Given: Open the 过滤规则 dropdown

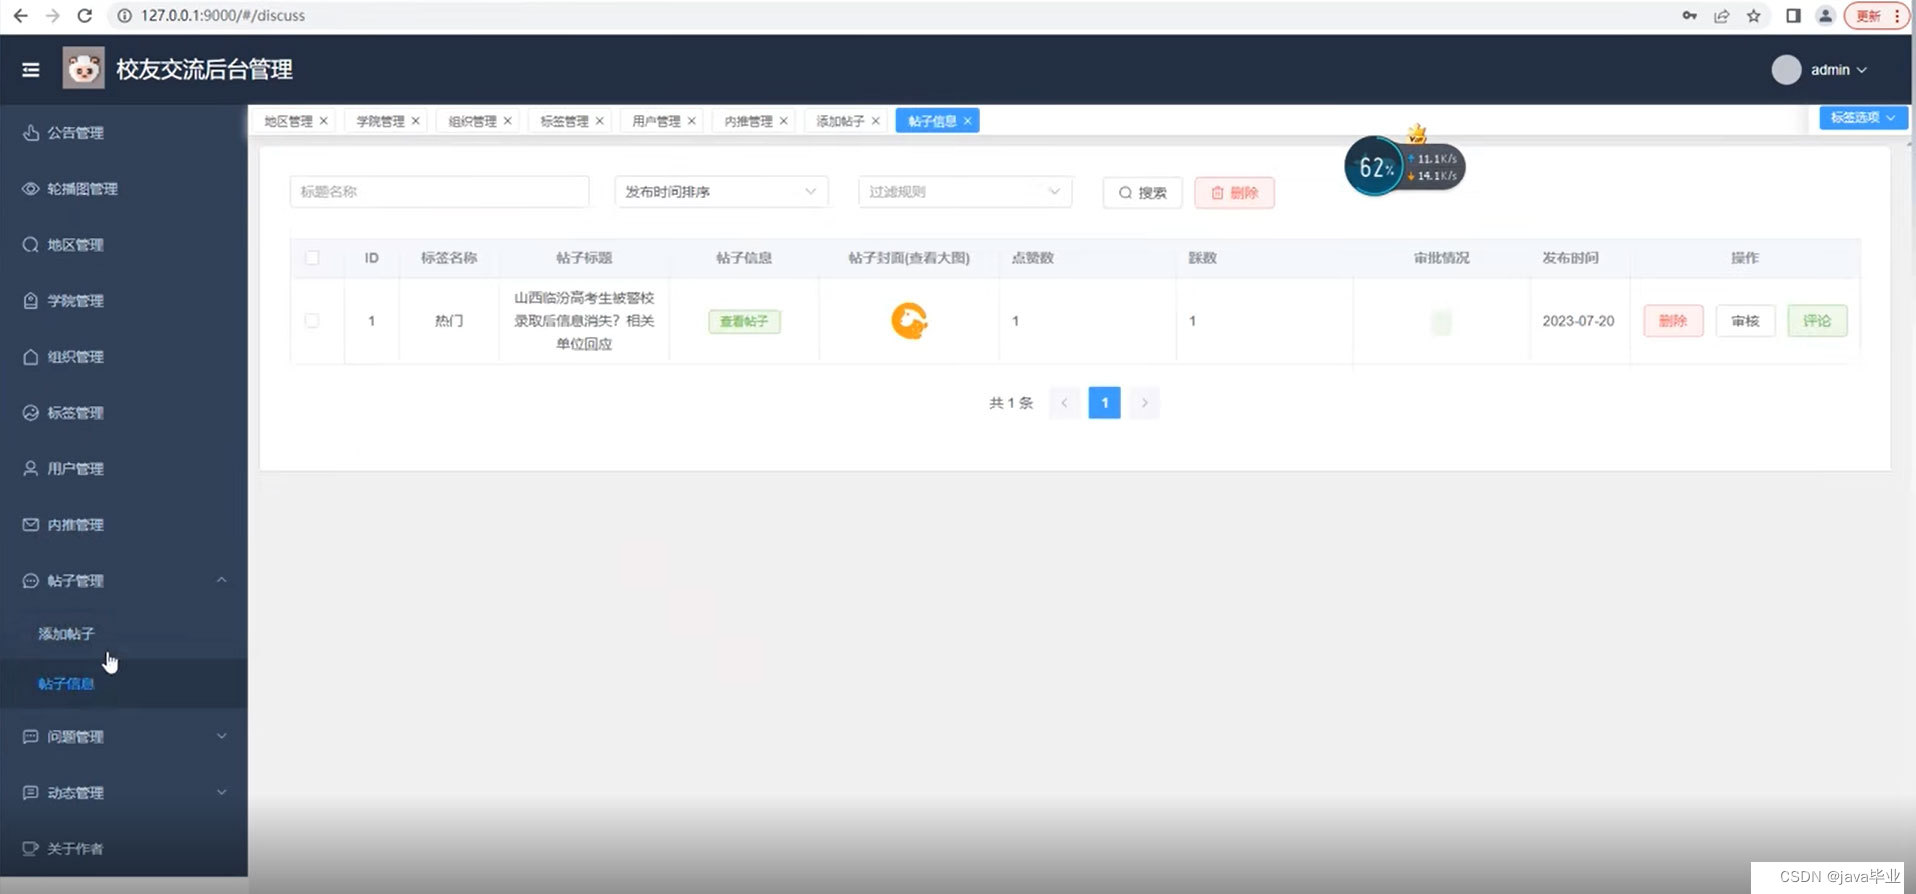Looking at the screenshot, I should (x=965, y=192).
